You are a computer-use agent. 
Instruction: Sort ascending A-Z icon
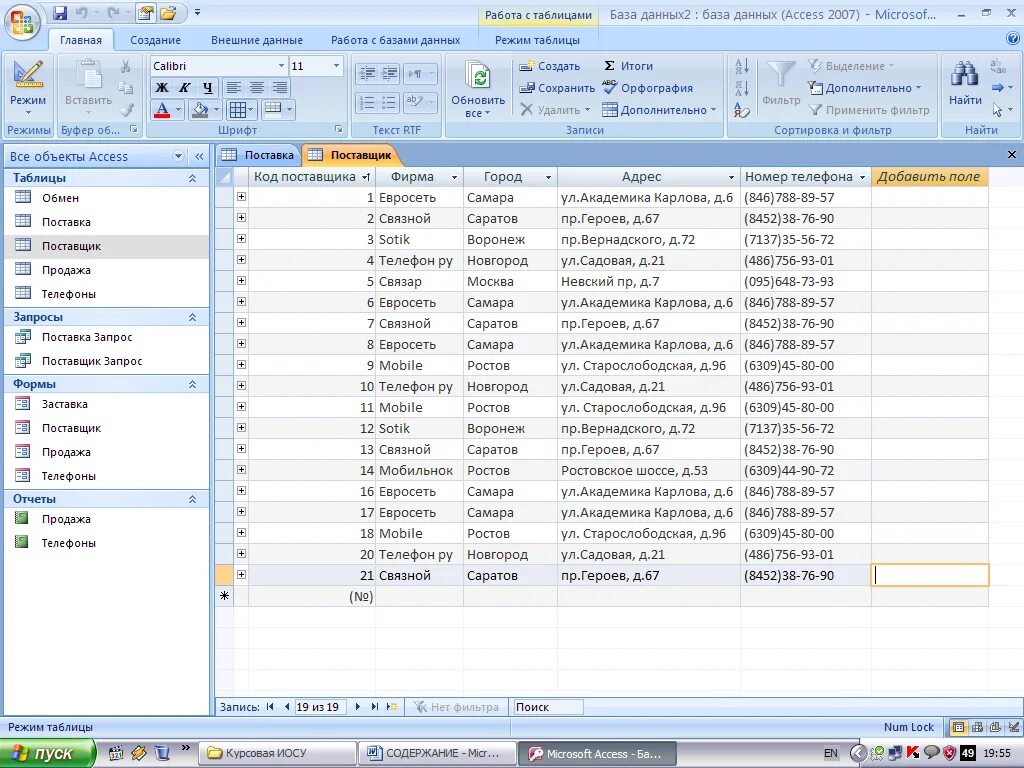click(x=741, y=66)
